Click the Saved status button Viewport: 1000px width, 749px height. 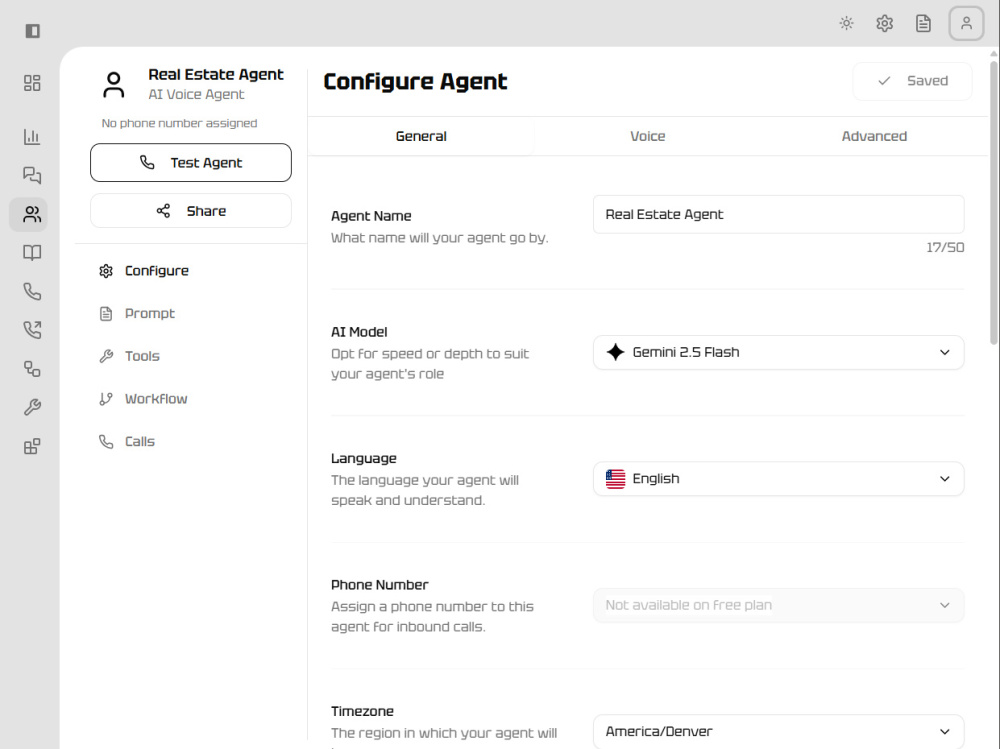pyautogui.click(x=913, y=81)
